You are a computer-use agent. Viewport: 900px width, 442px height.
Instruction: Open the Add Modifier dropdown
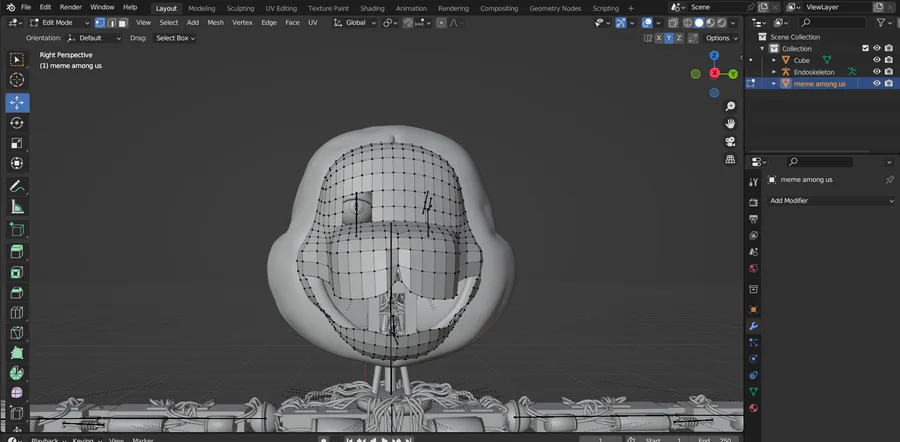point(831,201)
